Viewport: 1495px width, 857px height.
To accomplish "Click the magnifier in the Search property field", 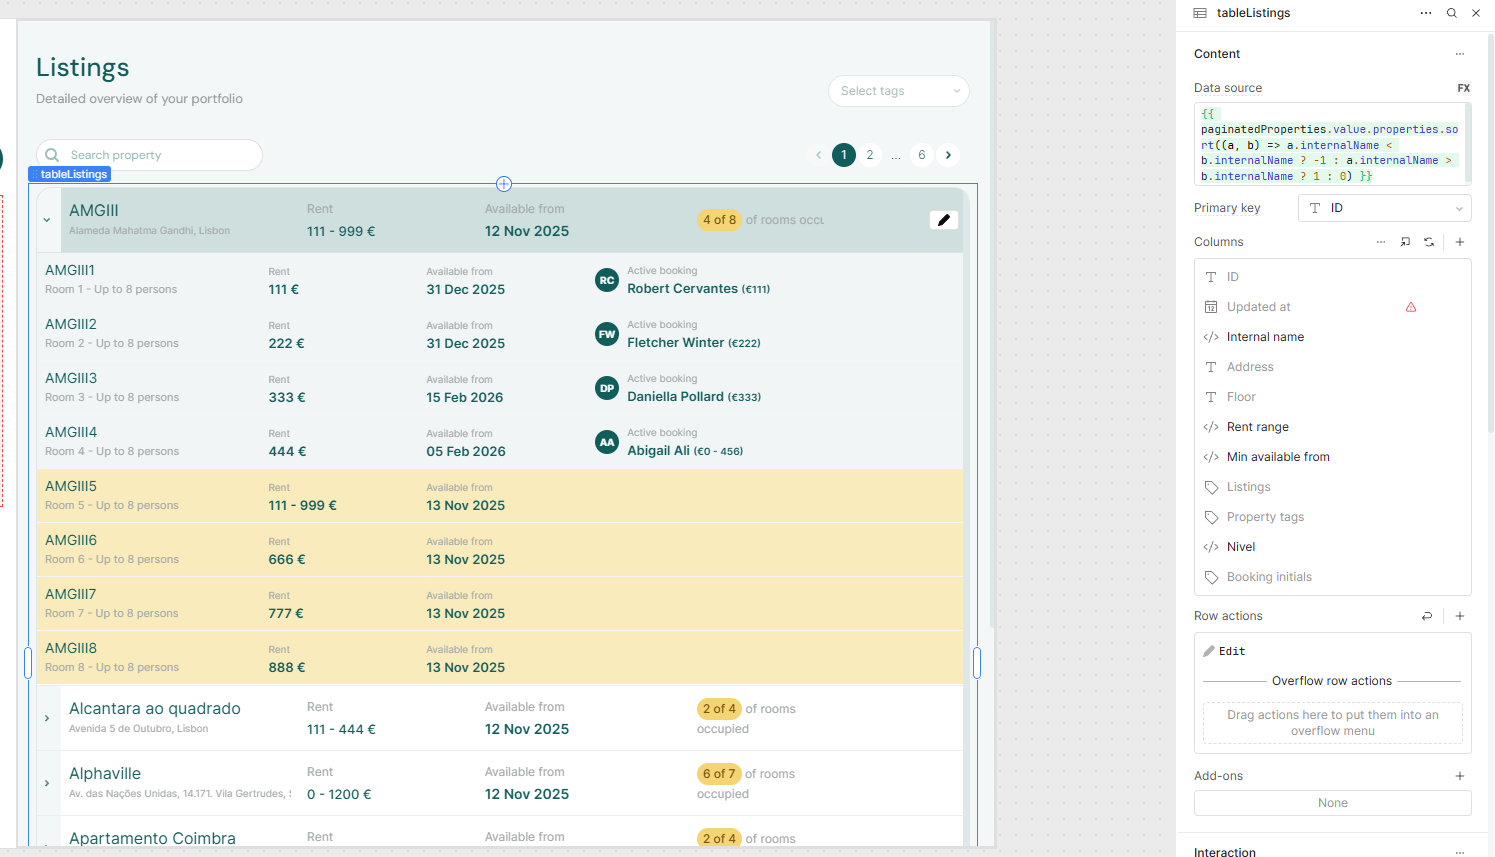I will click(x=52, y=155).
